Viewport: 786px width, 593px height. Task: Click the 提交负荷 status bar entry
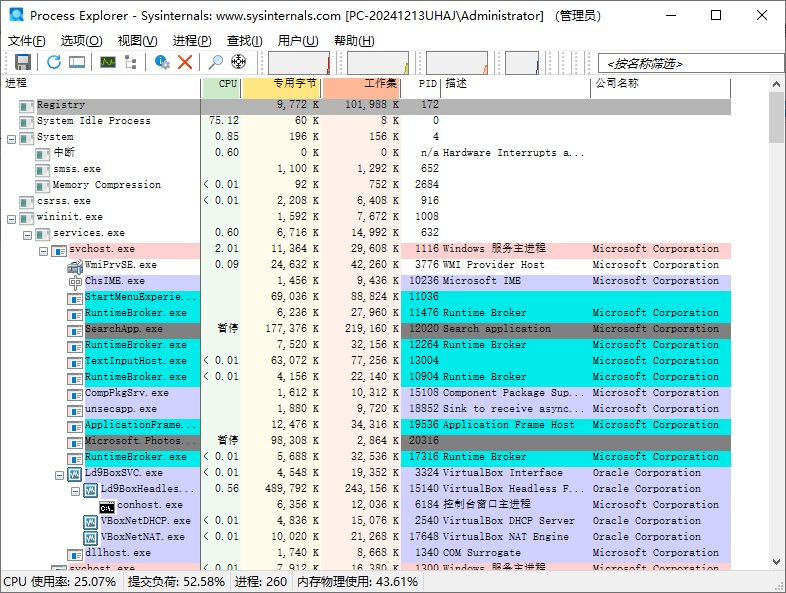pyautogui.click(x=176, y=582)
